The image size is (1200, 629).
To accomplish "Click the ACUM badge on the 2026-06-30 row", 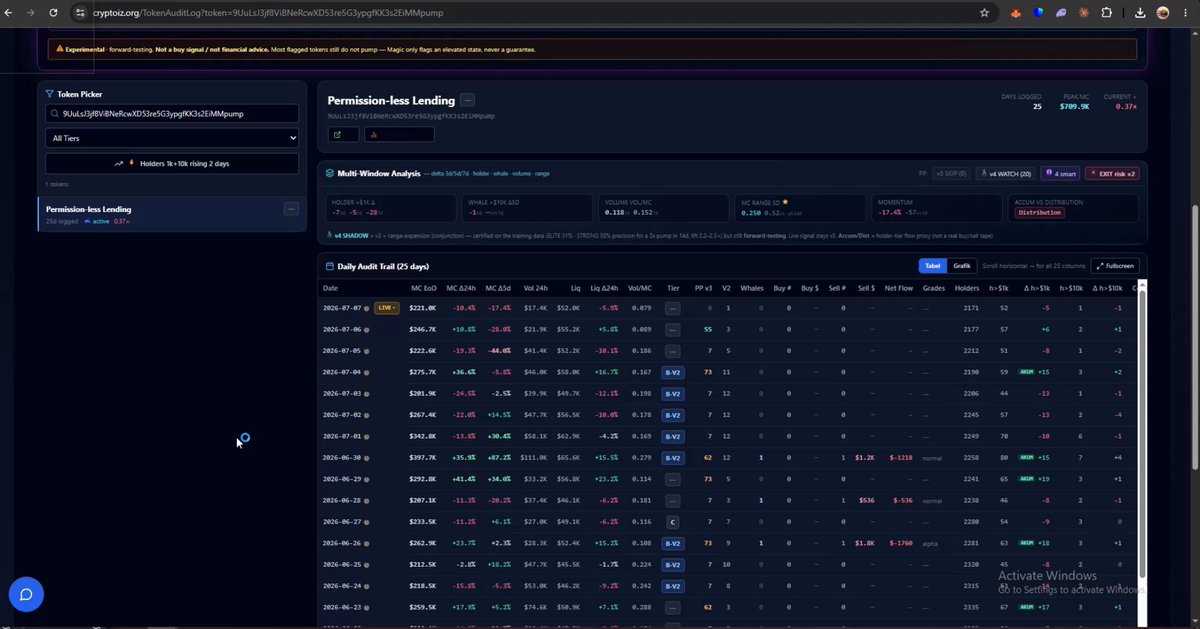I will (x=1027, y=458).
